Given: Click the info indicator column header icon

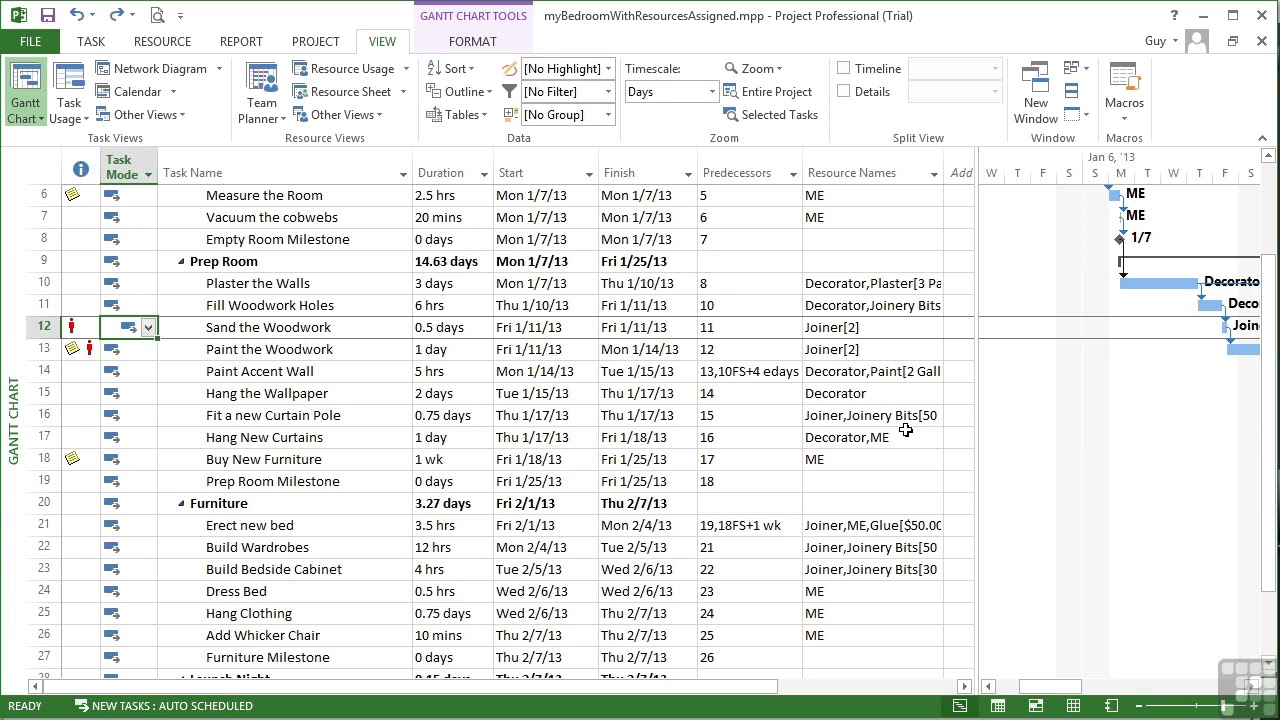Looking at the screenshot, I should click(x=81, y=169).
